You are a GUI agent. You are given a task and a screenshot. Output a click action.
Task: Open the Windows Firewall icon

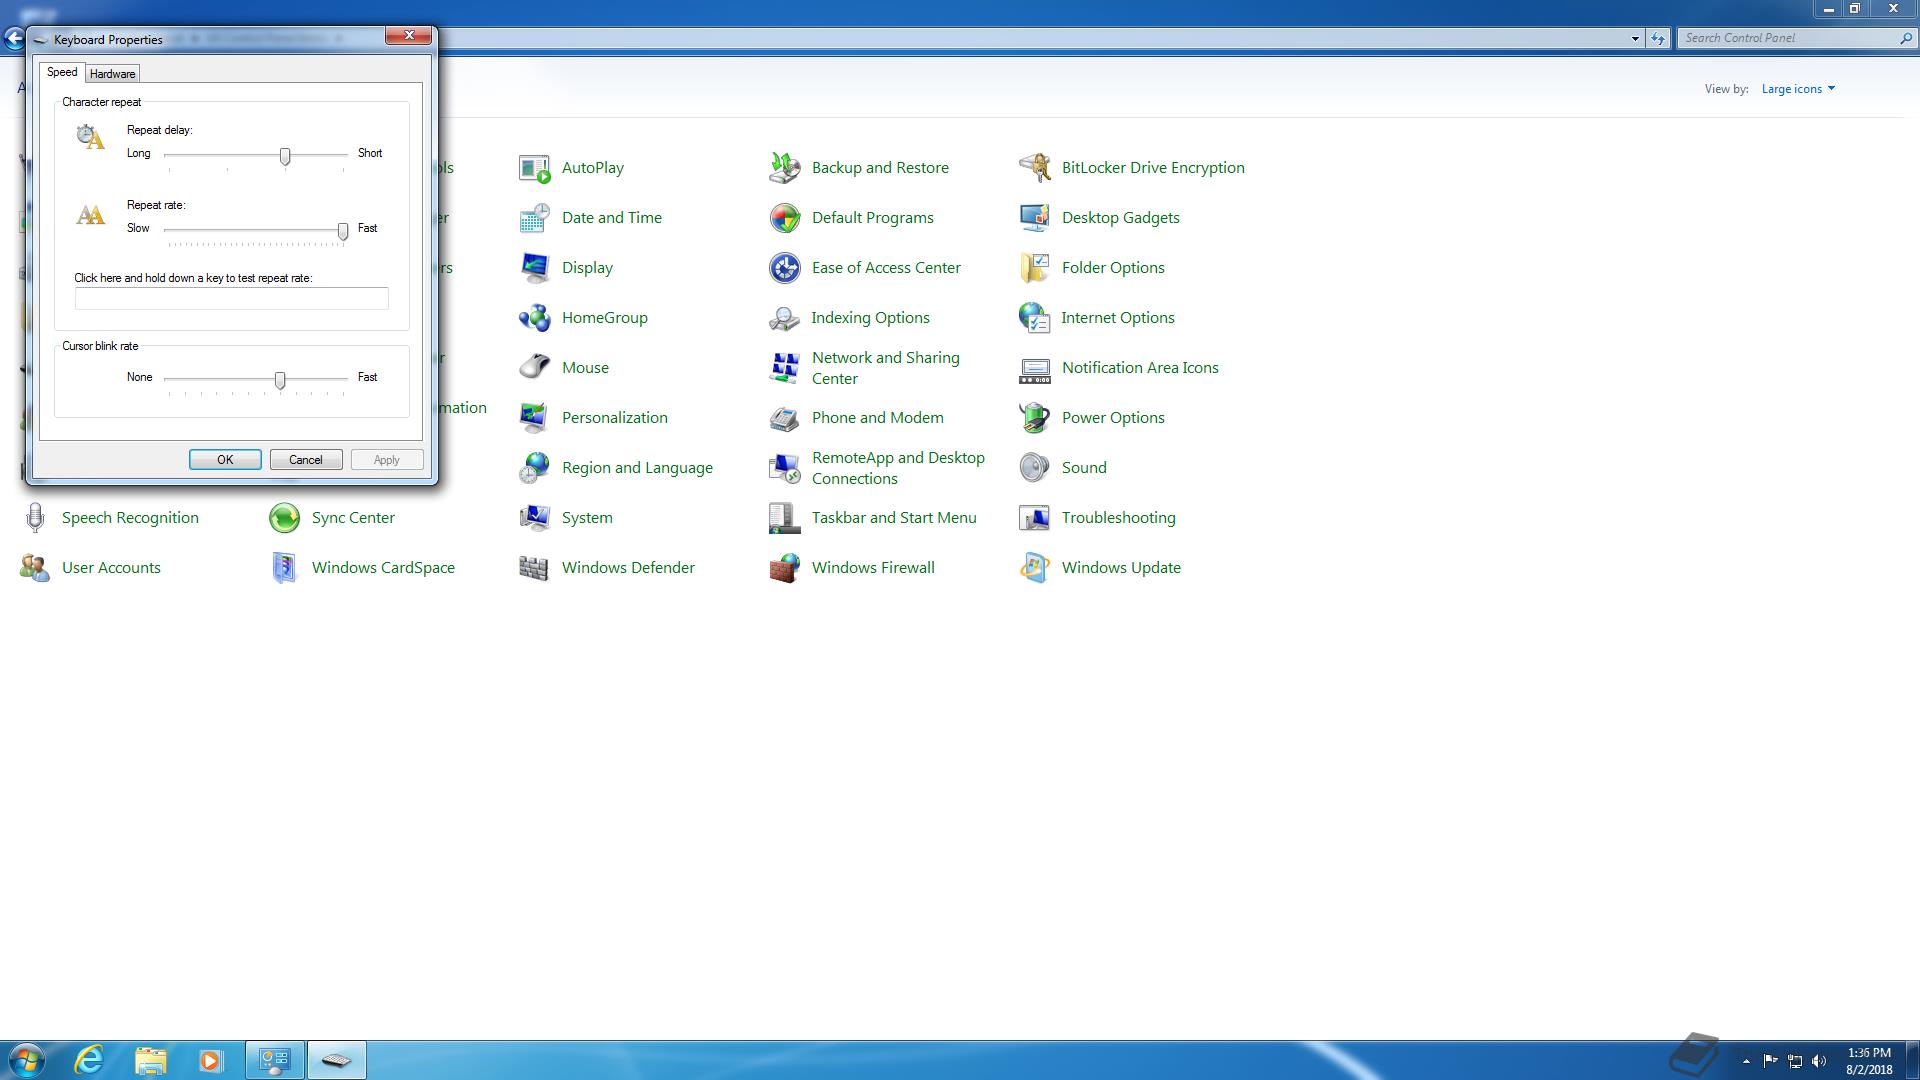[784, 568]
